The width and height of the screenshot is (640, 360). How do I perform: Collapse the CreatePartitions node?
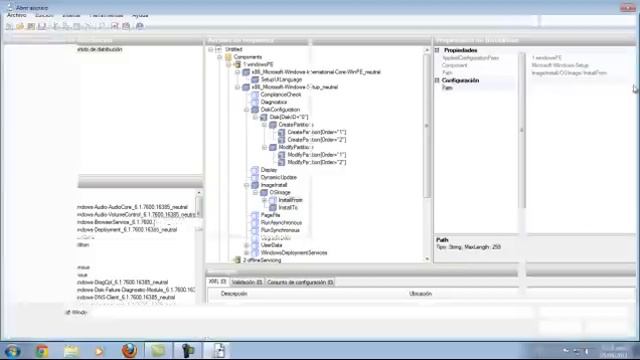coord(264,125)
